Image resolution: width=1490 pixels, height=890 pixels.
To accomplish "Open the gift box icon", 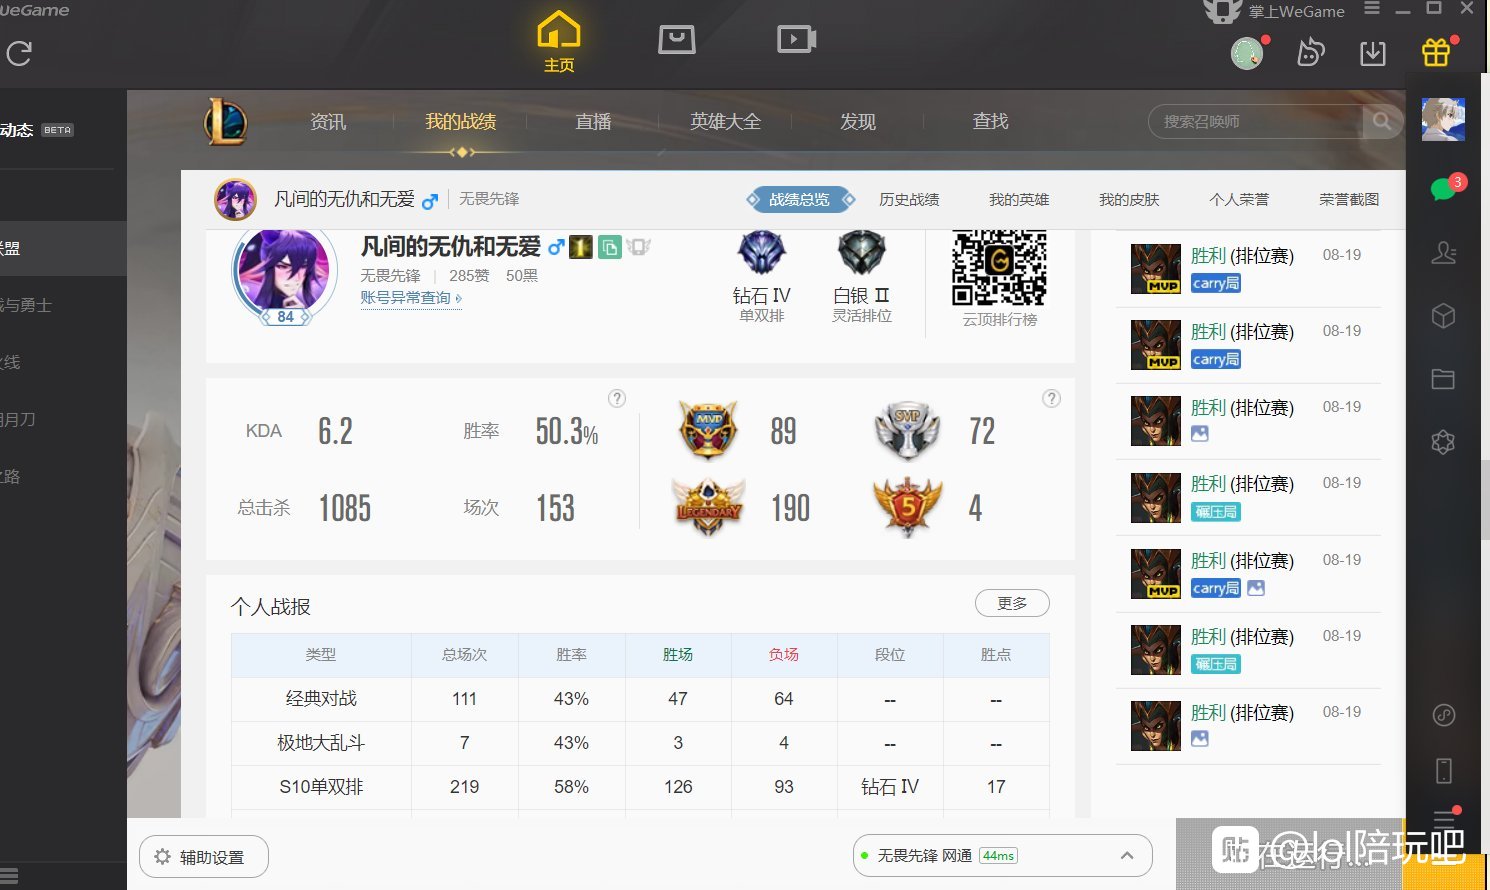I will pos(1436,52).
